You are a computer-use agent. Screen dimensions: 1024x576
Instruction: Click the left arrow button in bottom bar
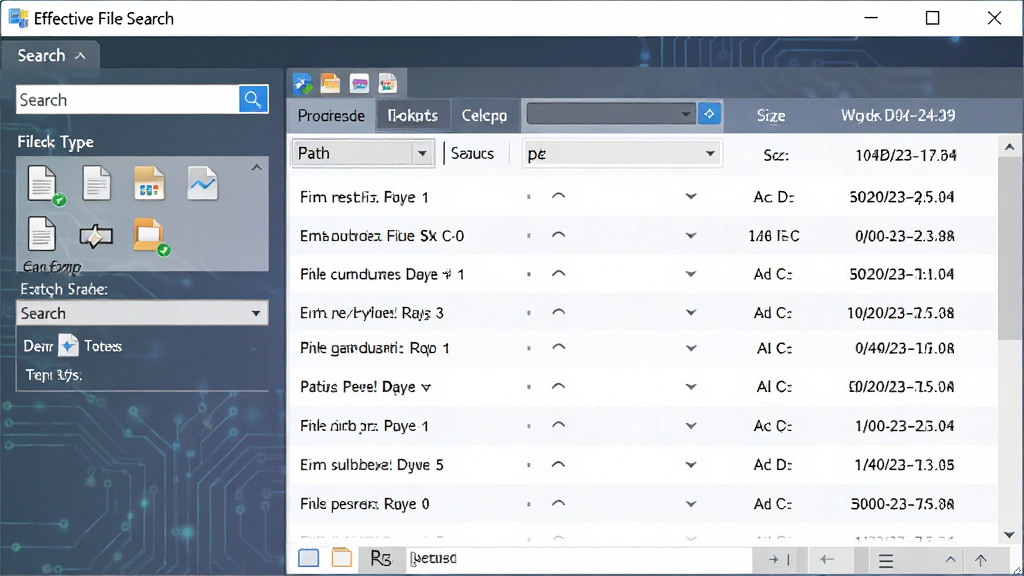pos(827,560)
